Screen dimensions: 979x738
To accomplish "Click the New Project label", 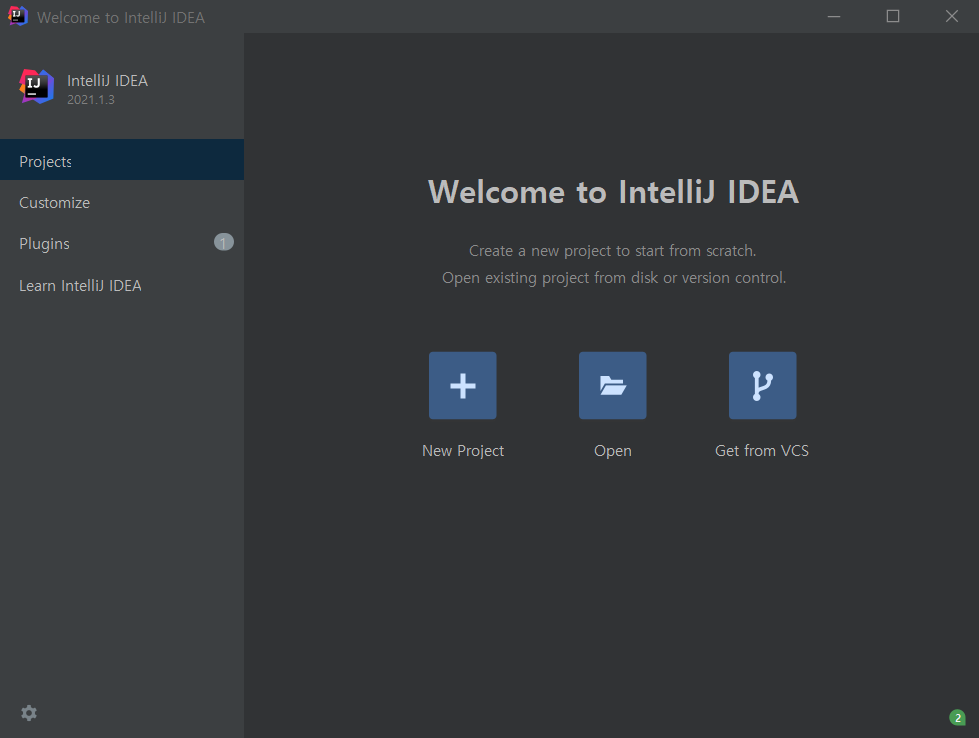I will click(x=463, y=451).
